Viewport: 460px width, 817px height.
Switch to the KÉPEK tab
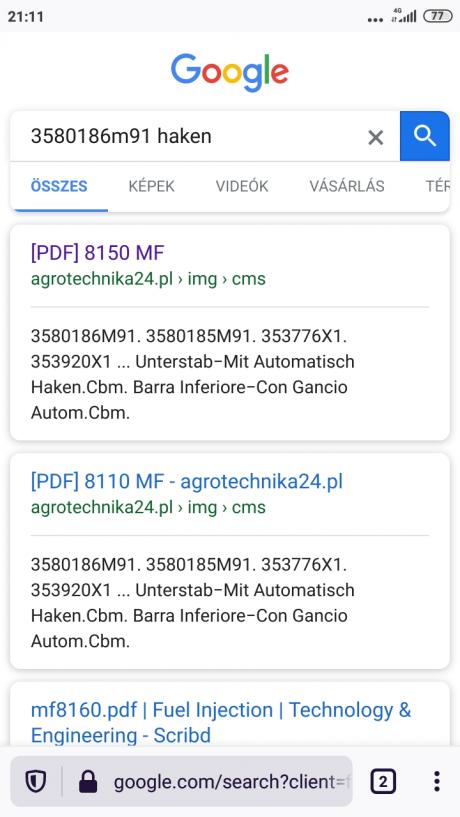point(152,186)
